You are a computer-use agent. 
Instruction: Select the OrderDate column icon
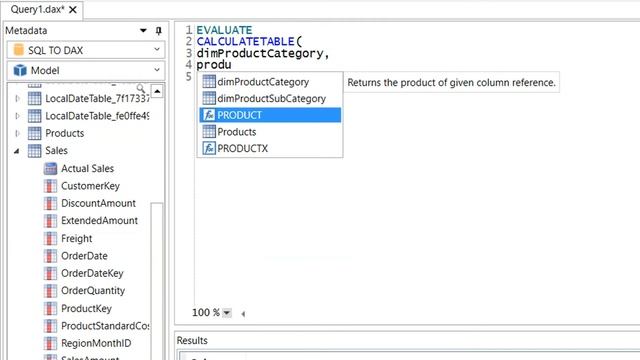[50, 256]
